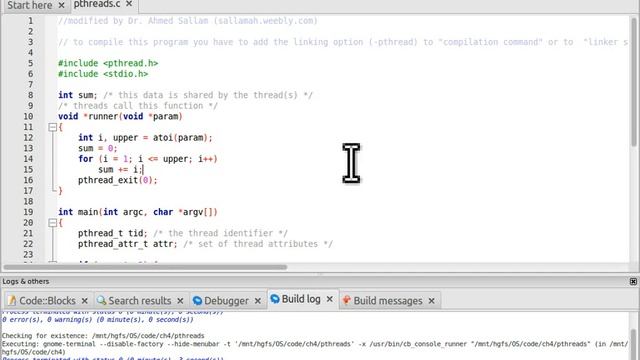Close the Logs & others panel
640x360 pixels.
633,282
